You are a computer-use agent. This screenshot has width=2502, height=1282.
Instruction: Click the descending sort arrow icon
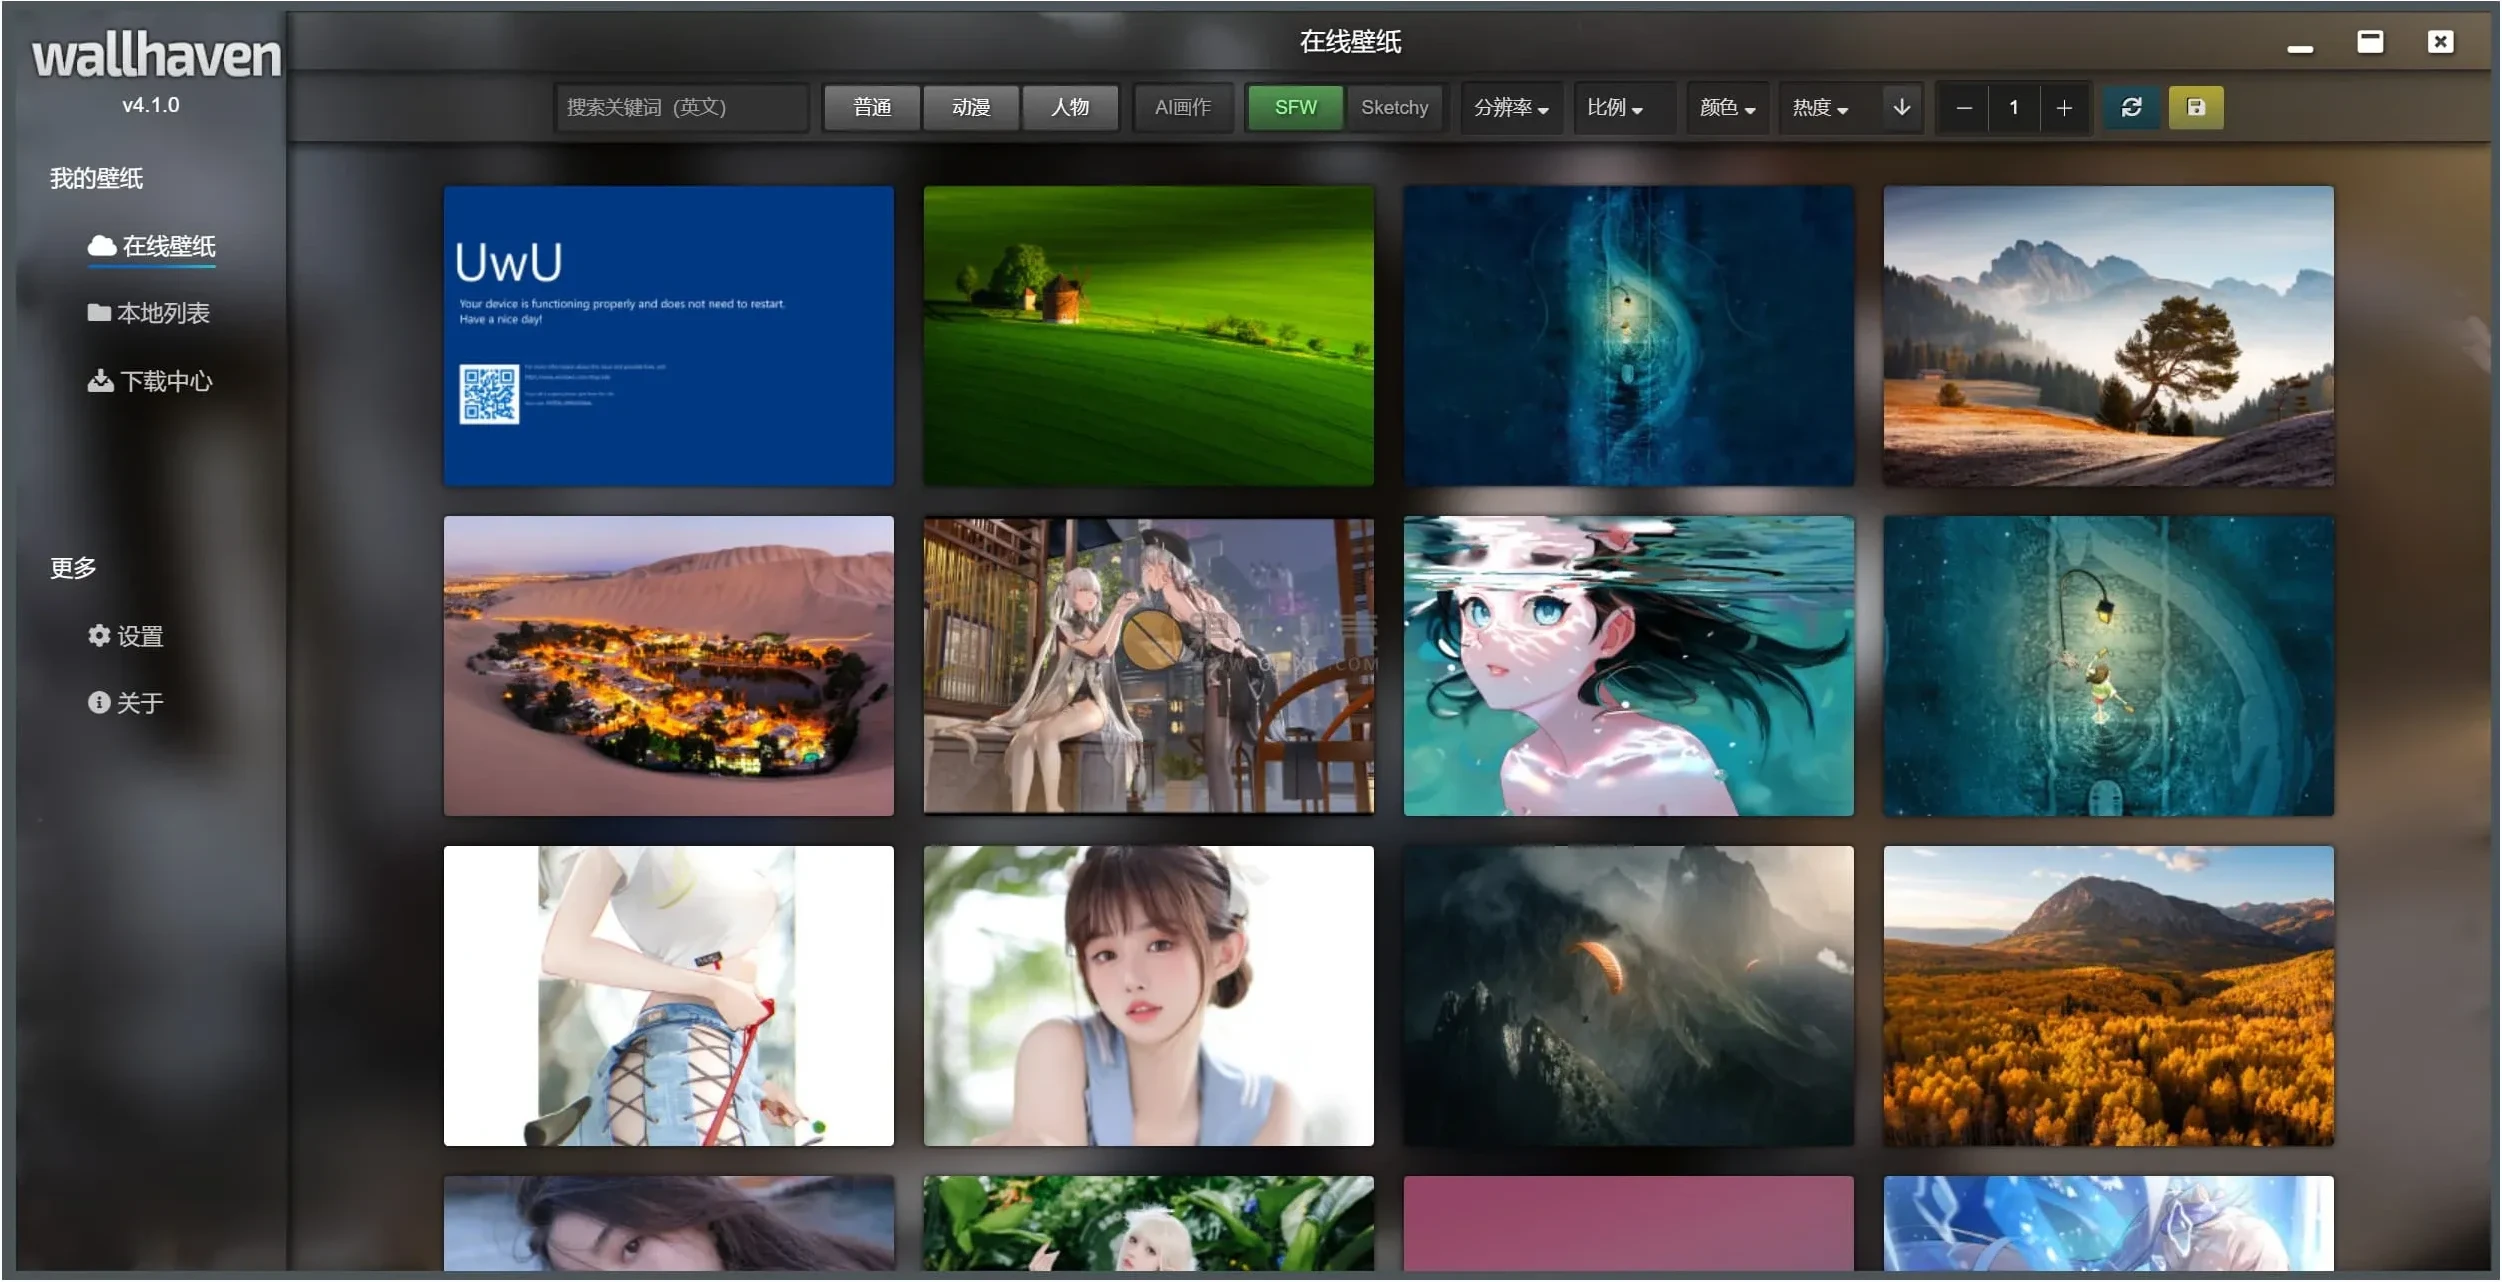(1901, 107)
